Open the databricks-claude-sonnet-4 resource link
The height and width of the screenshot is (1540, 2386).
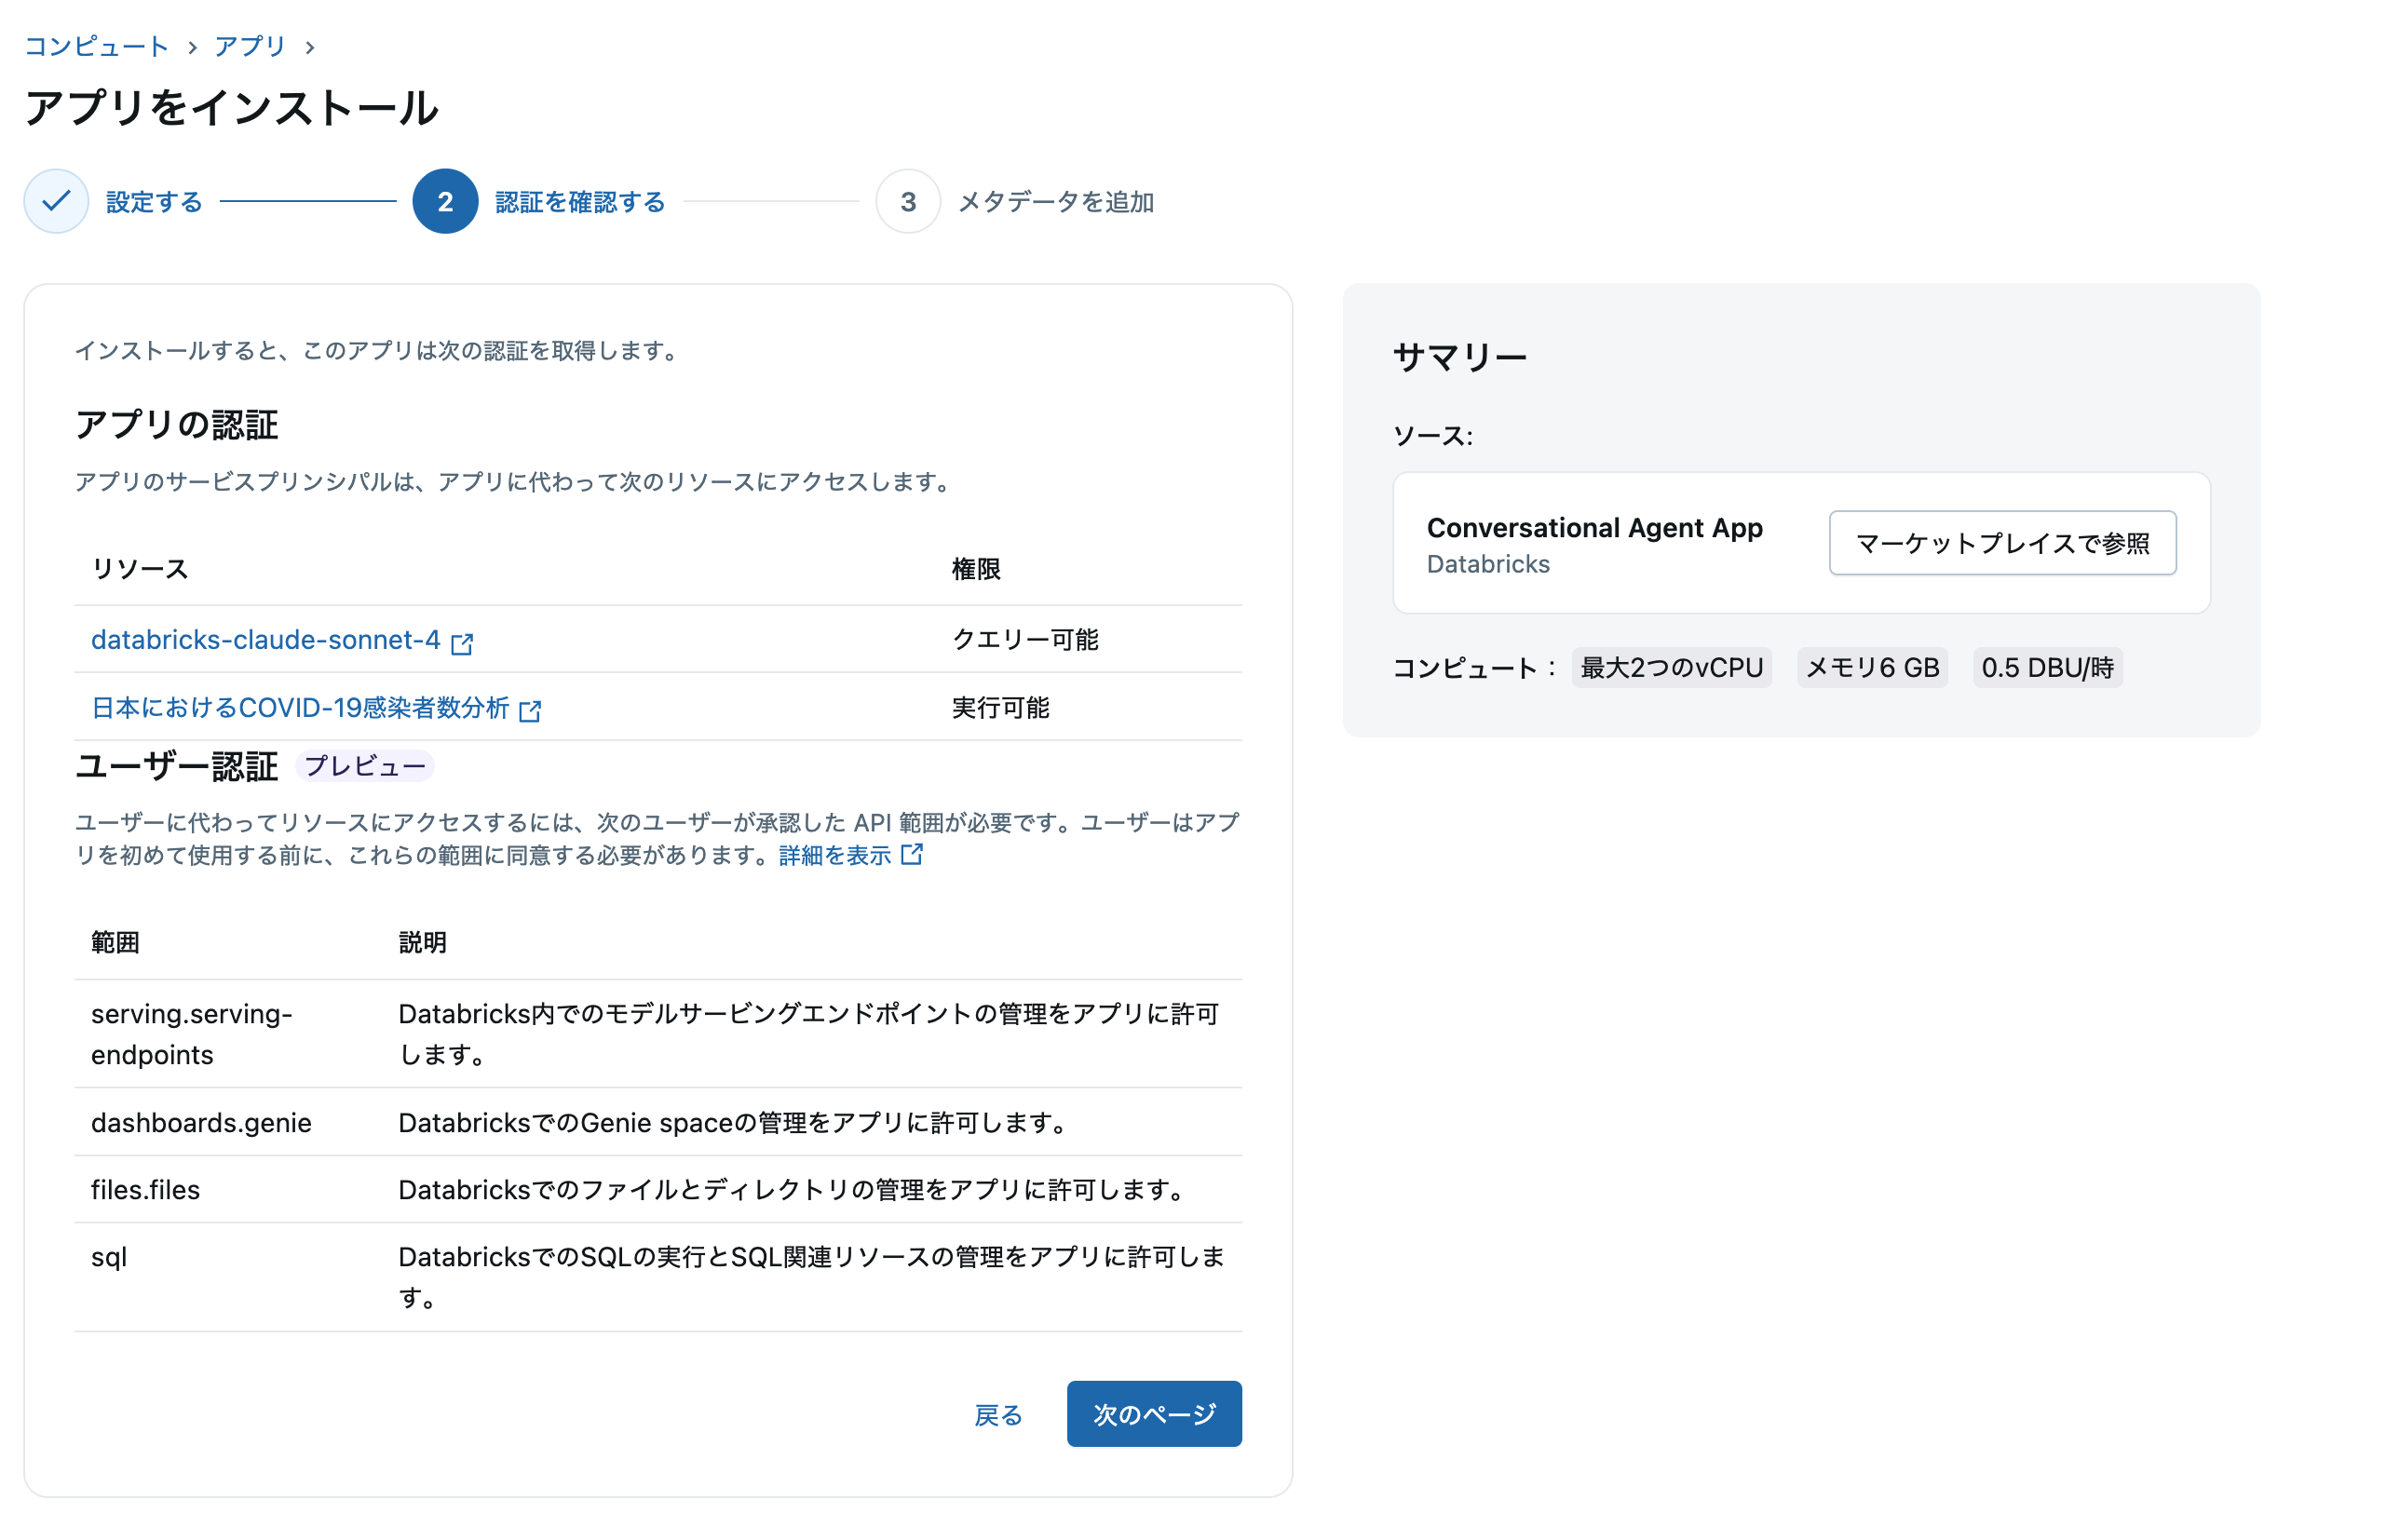pyautogui.click(x=266, y=640)
